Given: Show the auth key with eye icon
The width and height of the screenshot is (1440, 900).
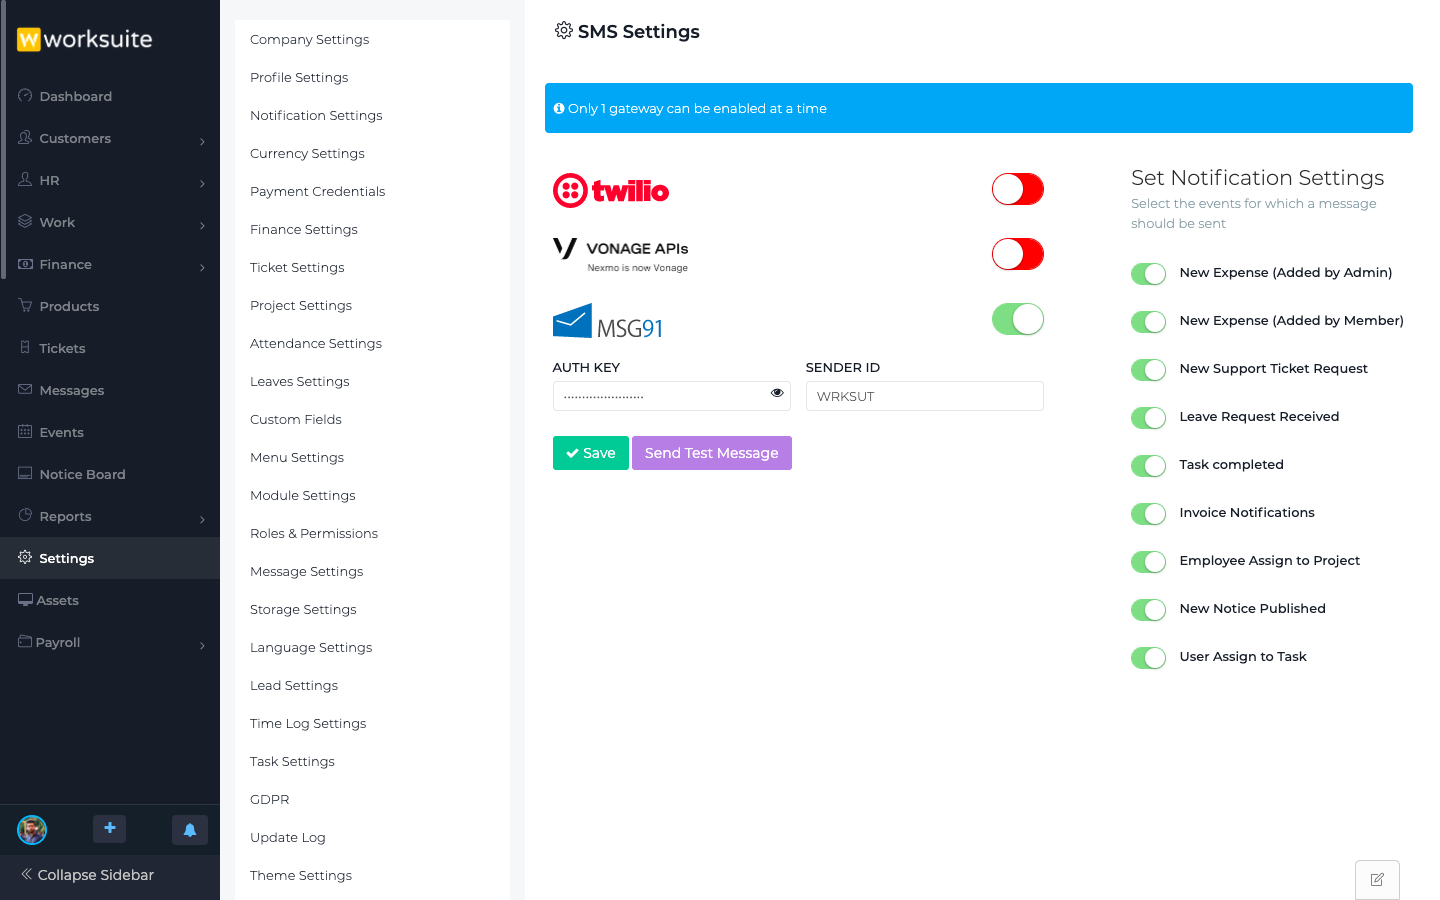Looking at the screenshot, I should (x=777, y=393).
